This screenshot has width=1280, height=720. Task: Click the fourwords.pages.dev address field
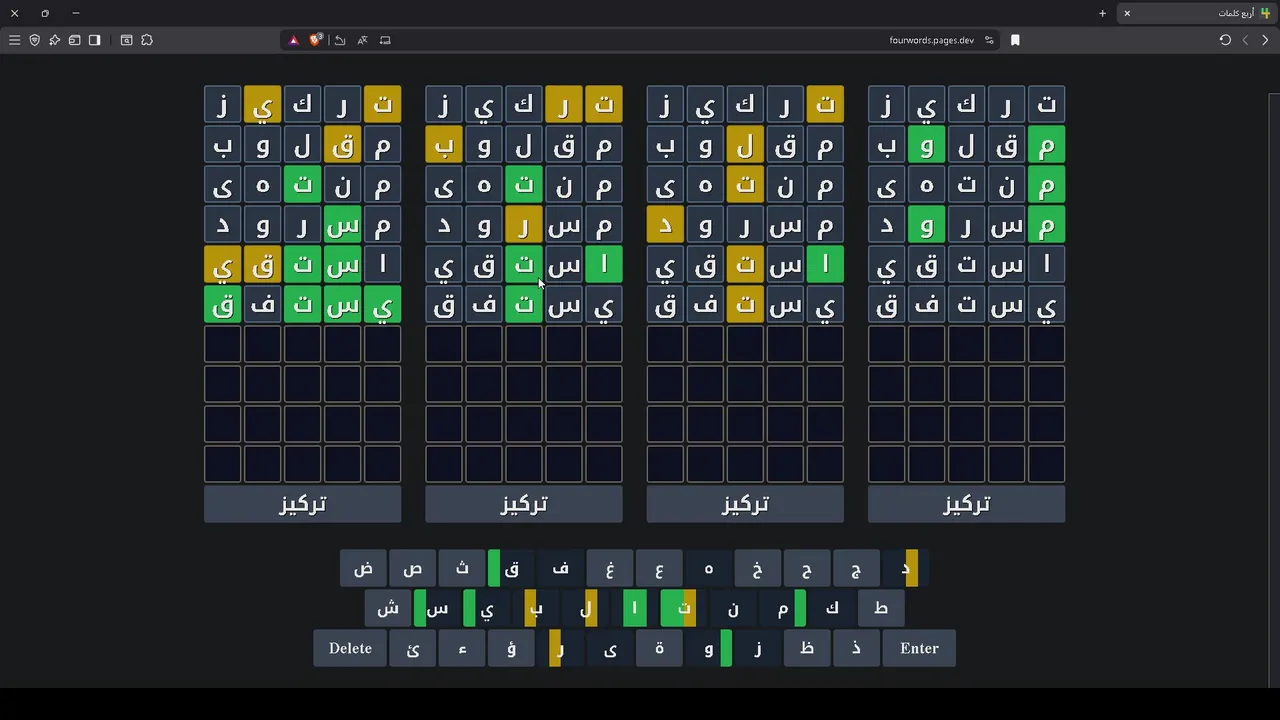[931, 40]
